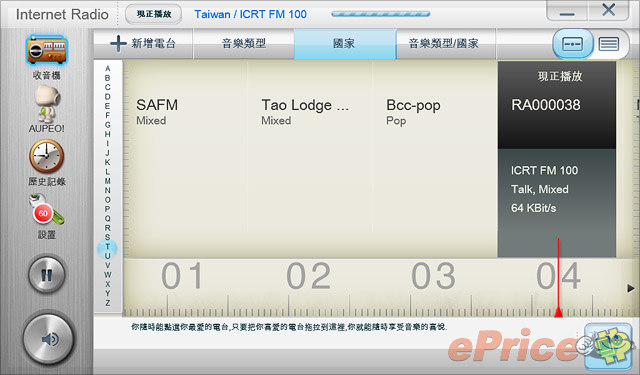Open the AUPEO! robot icon
The width and height of the screenshot is (640, 375).
coord(47,104)
